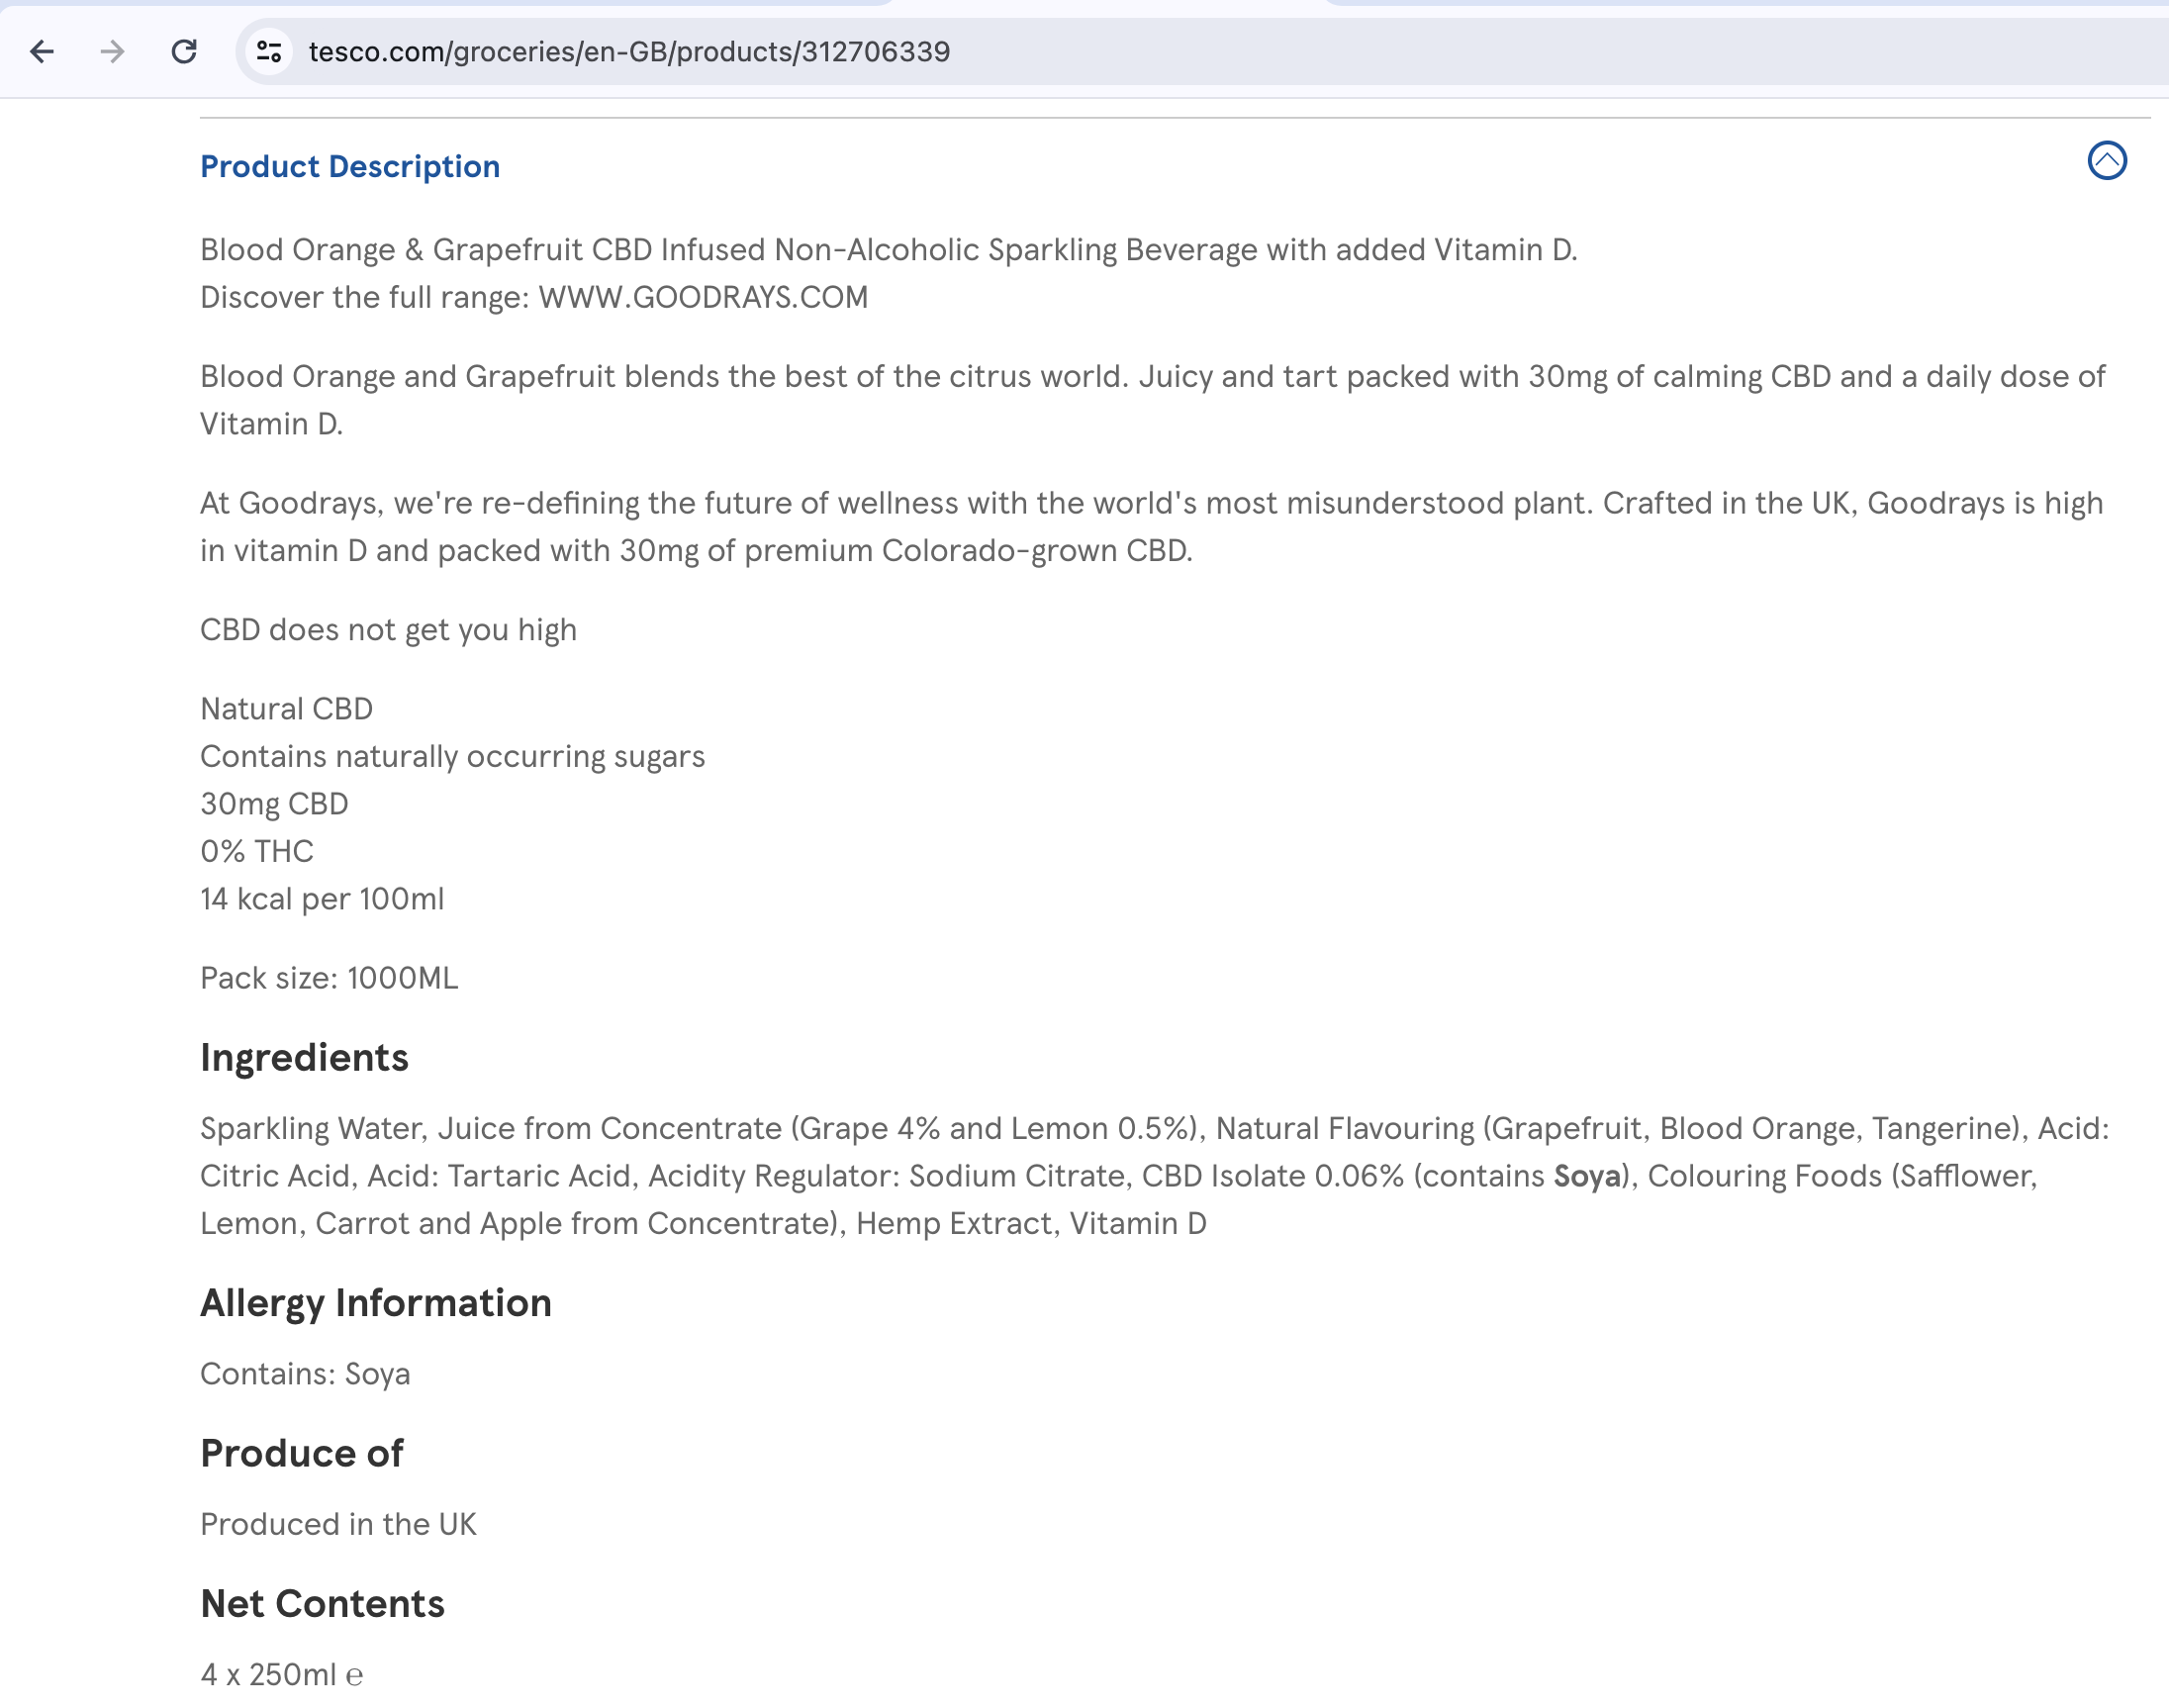Click the Net Contents heading
Screen dimensions: 2169x1708
tap(322, 1604)
